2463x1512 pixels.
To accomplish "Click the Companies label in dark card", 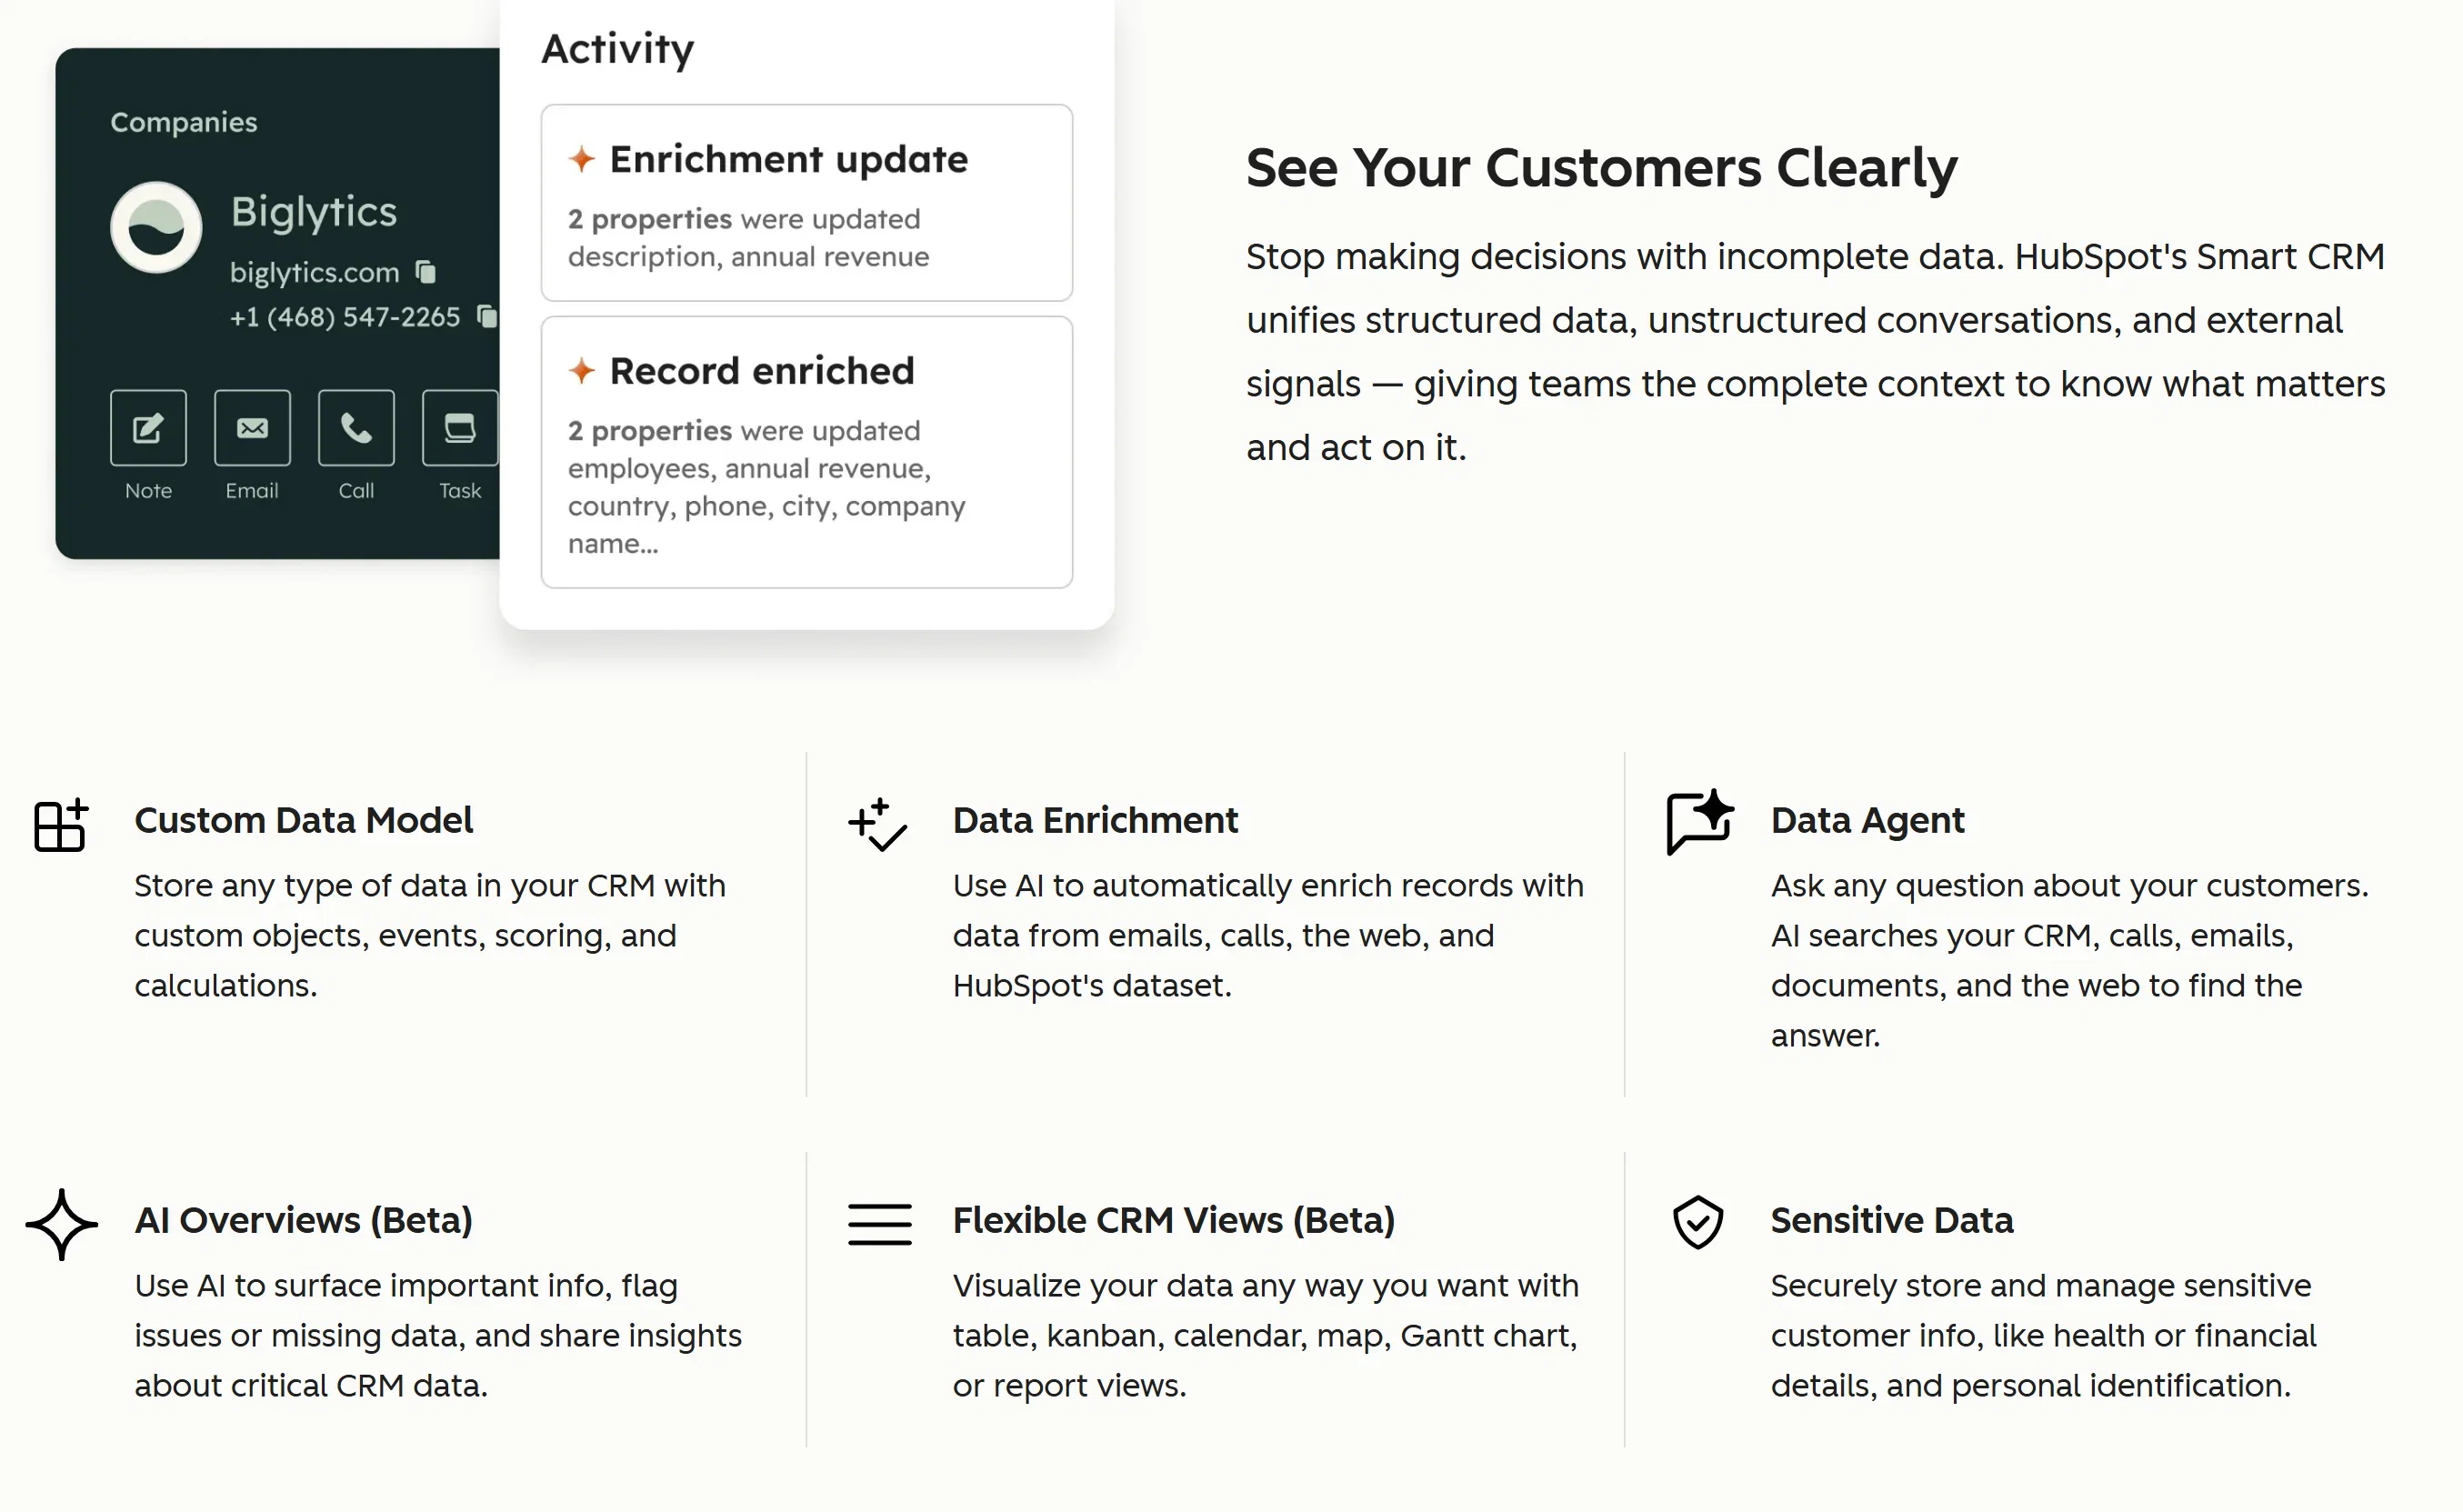I will click(184, 123).
